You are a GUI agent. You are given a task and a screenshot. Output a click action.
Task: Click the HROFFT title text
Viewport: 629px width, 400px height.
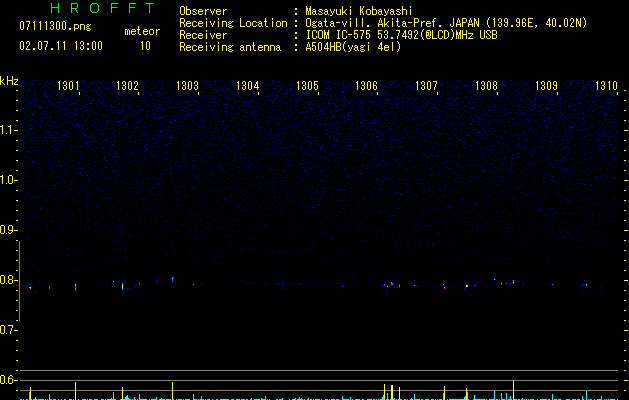[103, 8]
